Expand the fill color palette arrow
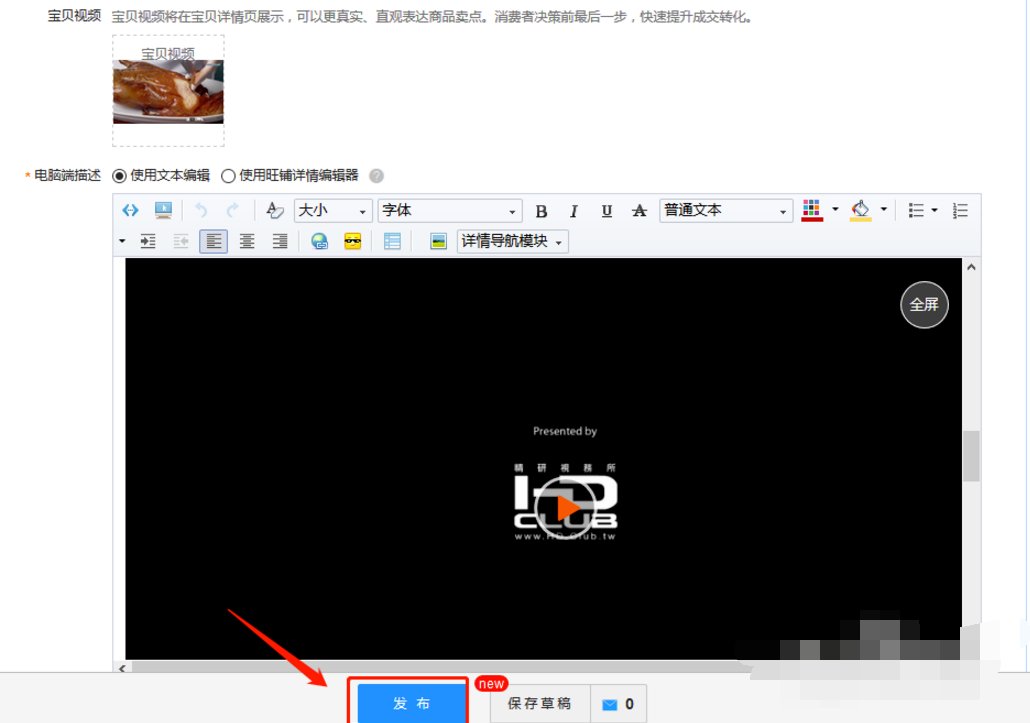 coord(884,209)
